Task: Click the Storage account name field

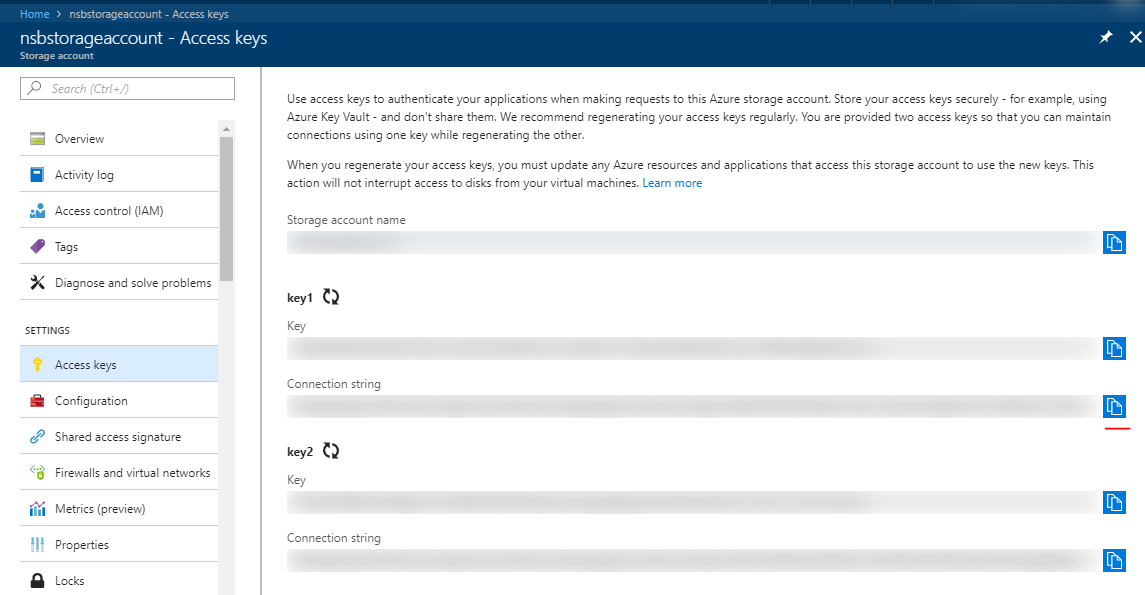Action: coord(693,242)
